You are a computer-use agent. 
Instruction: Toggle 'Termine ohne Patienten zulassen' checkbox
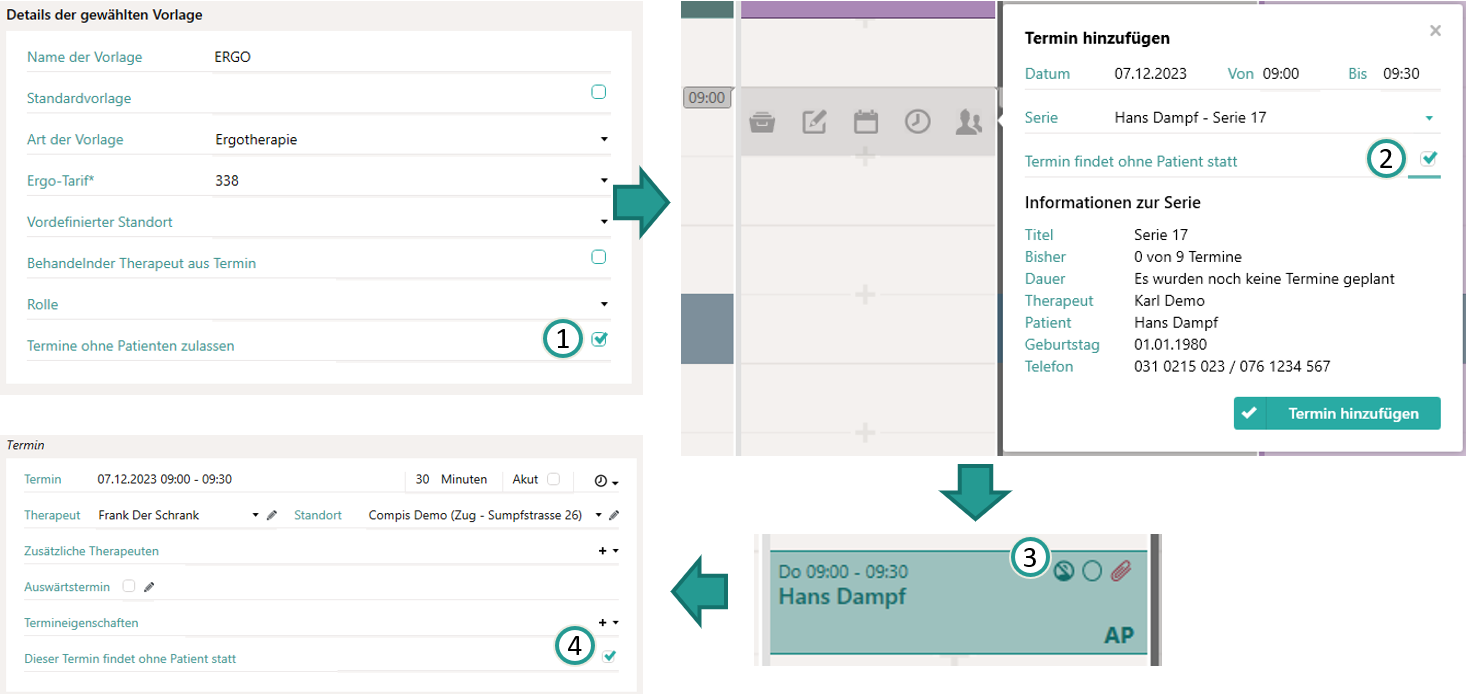599,339
